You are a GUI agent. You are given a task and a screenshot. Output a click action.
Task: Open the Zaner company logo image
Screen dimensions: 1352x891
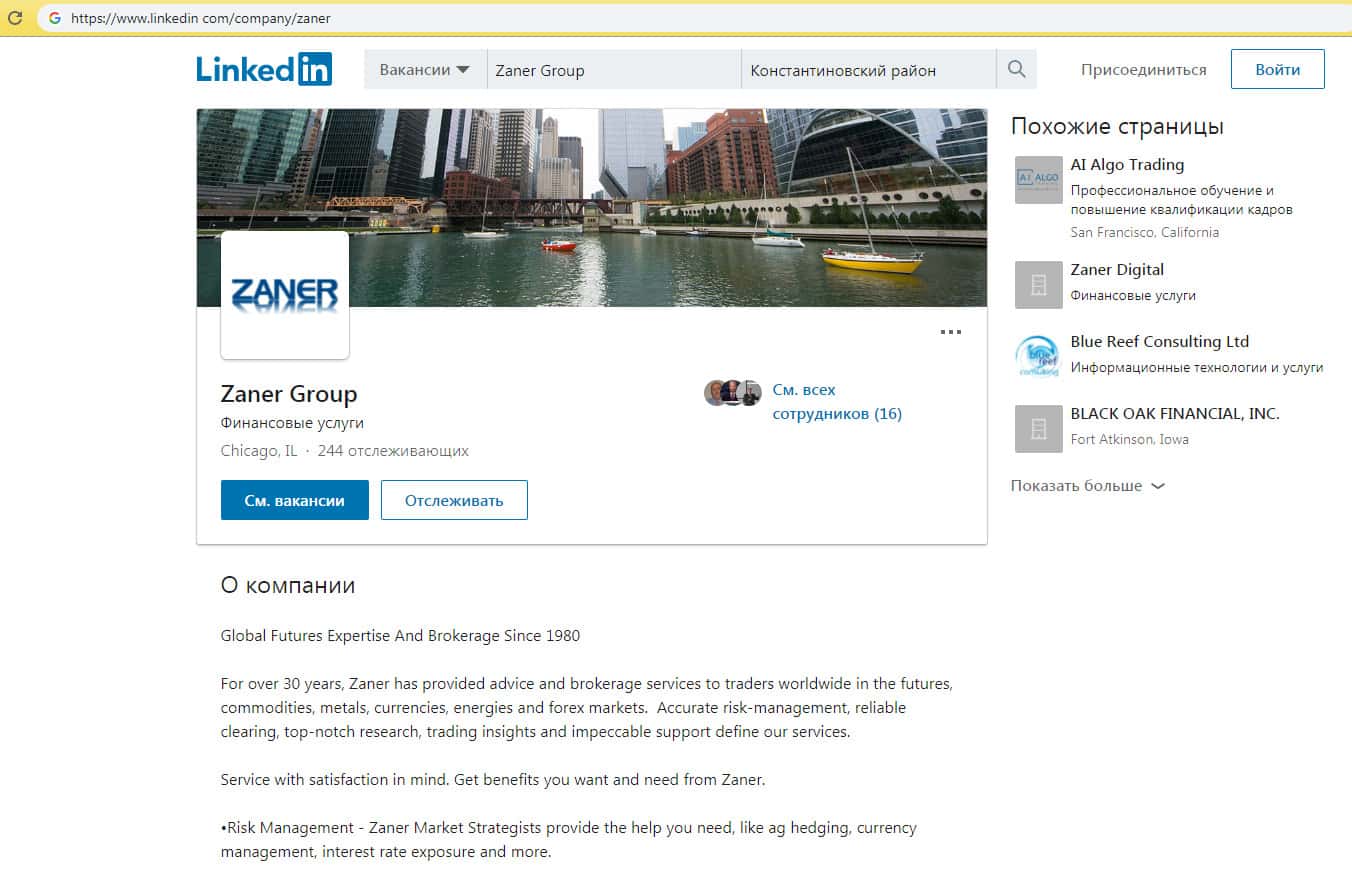point(285,295)
